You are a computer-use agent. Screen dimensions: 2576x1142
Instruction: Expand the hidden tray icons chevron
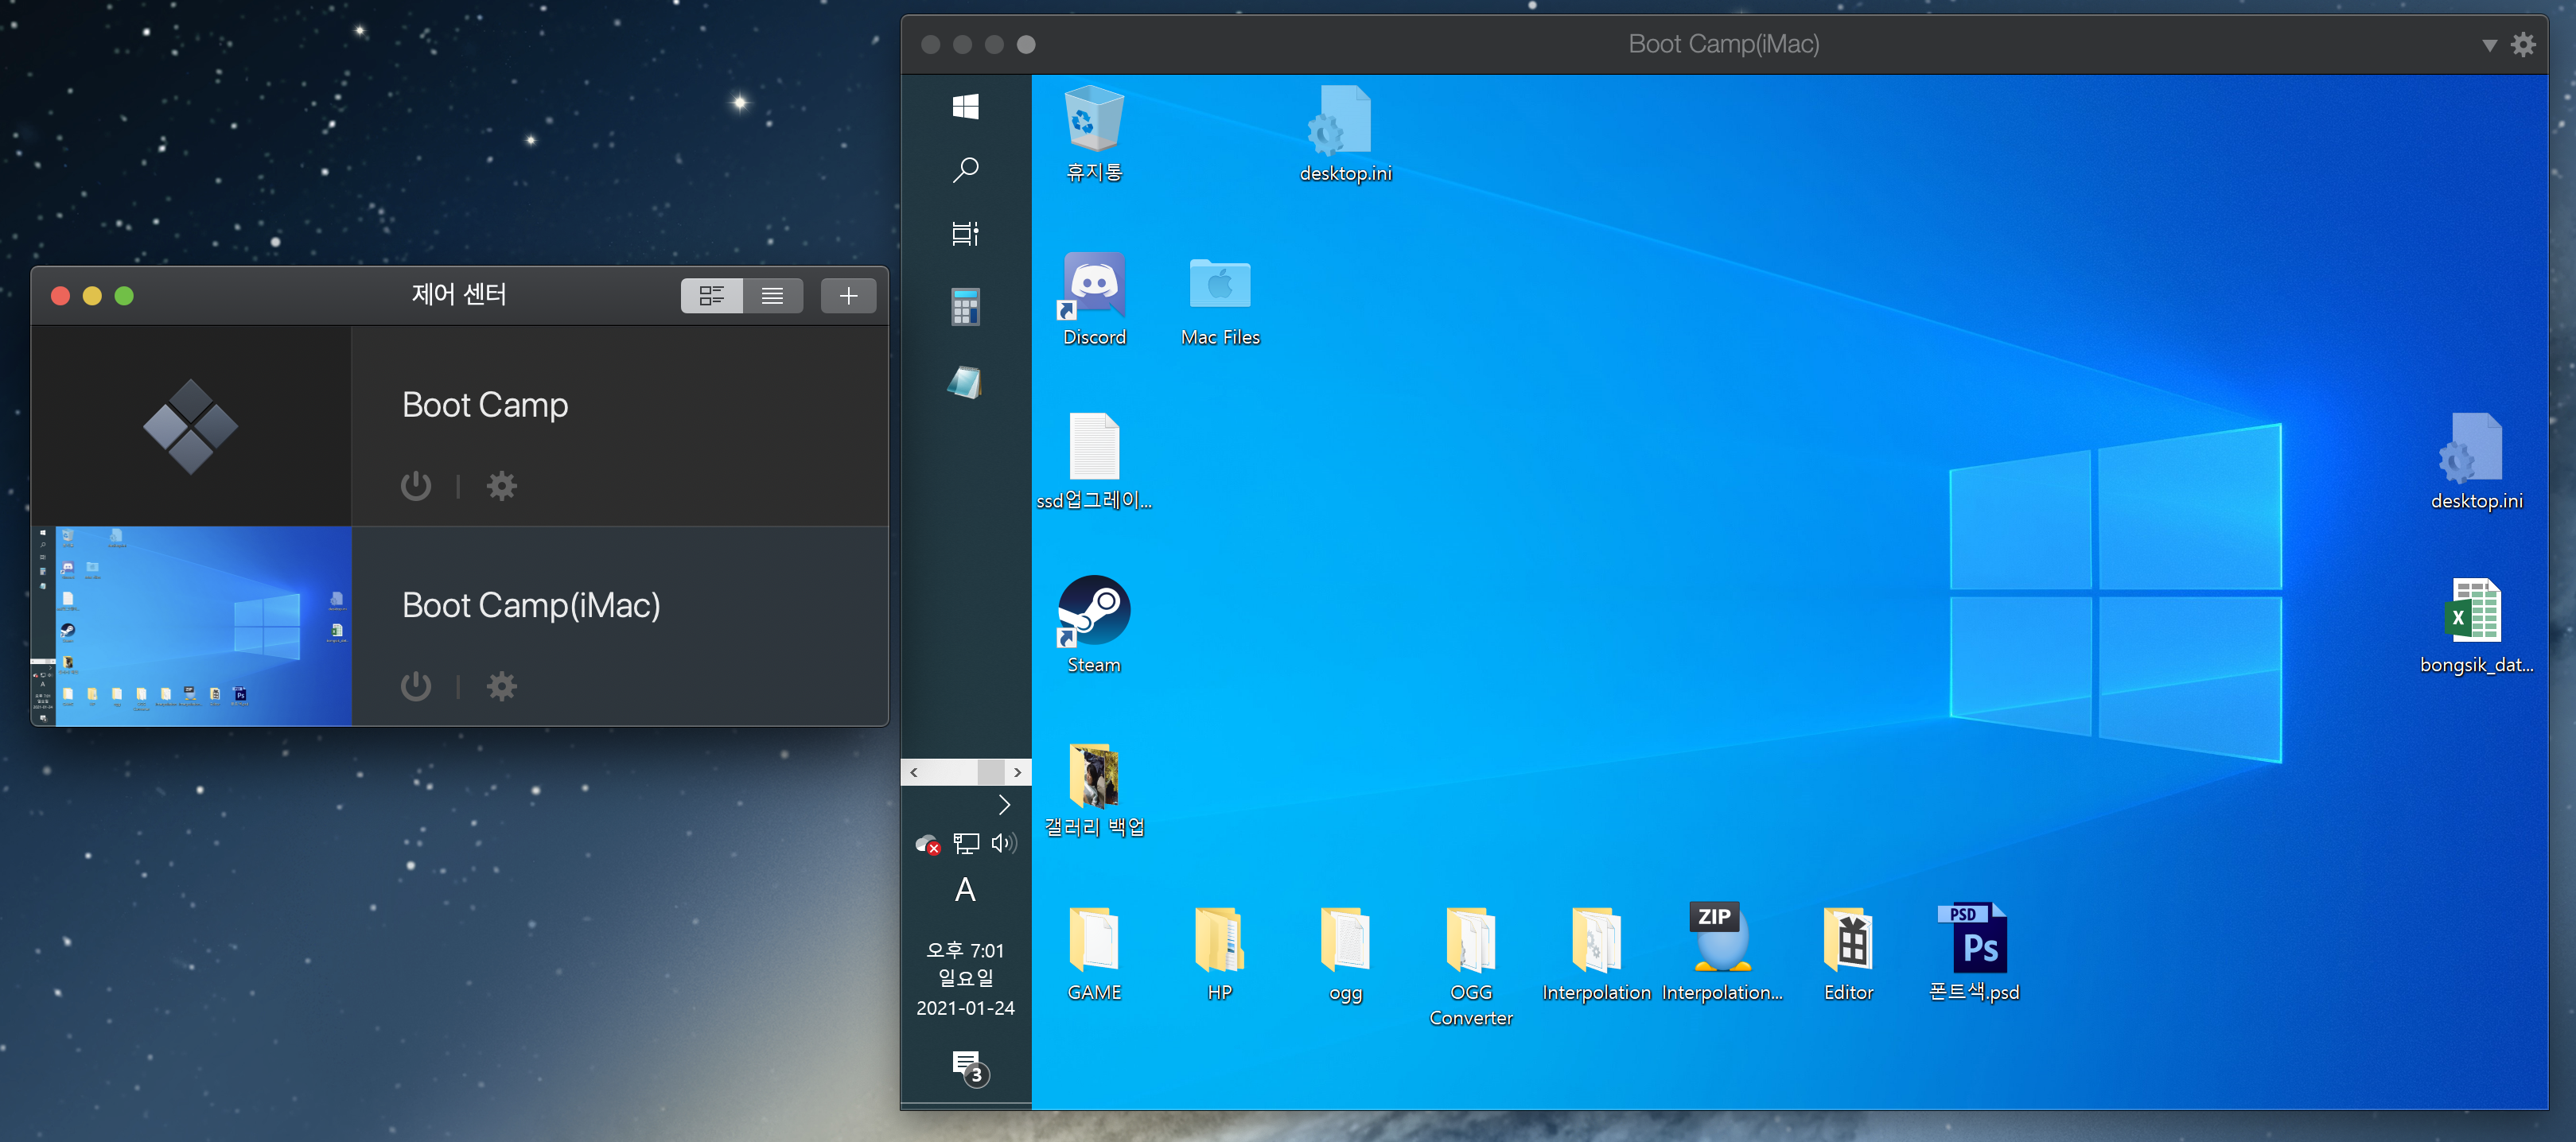click(x=1004, y=805)
